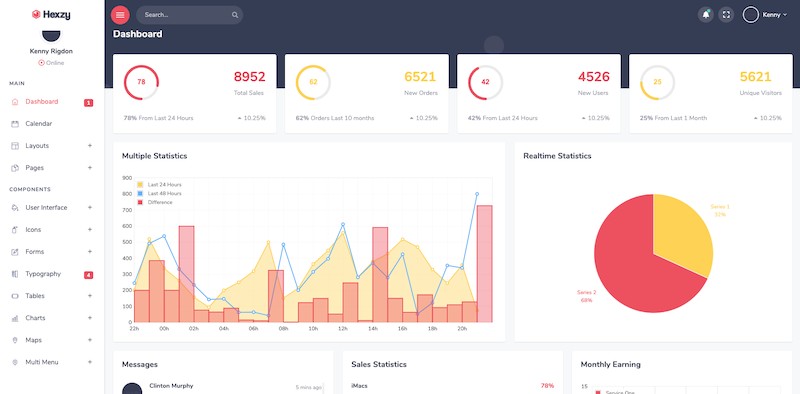Image resolution: width=800 pixels, height=394 pixels.
Task: Expand the Multi Menu submenu plus
Action: pos(90,362)
